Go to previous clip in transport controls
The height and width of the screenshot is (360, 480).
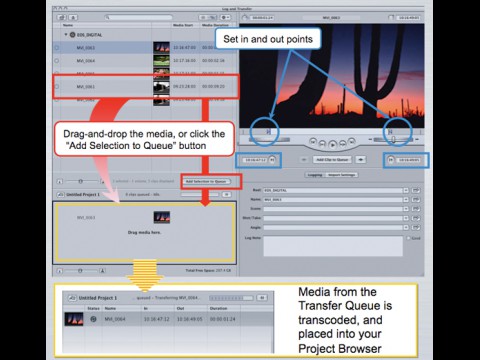pos(313,141)
